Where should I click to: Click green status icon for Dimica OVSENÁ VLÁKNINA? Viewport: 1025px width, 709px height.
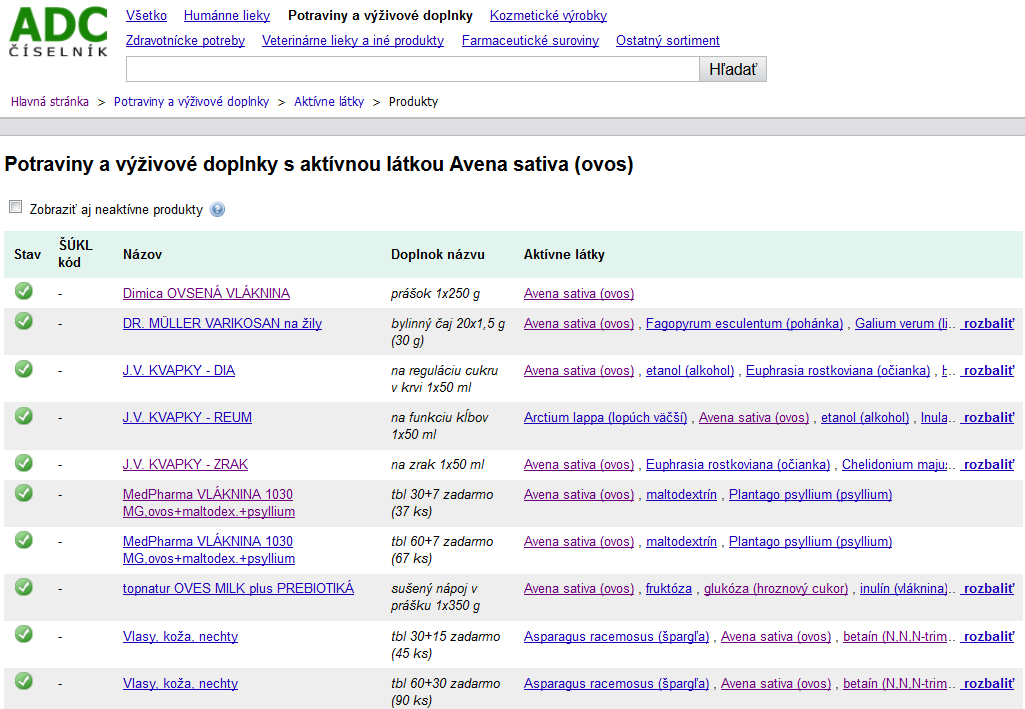[24, 291]
